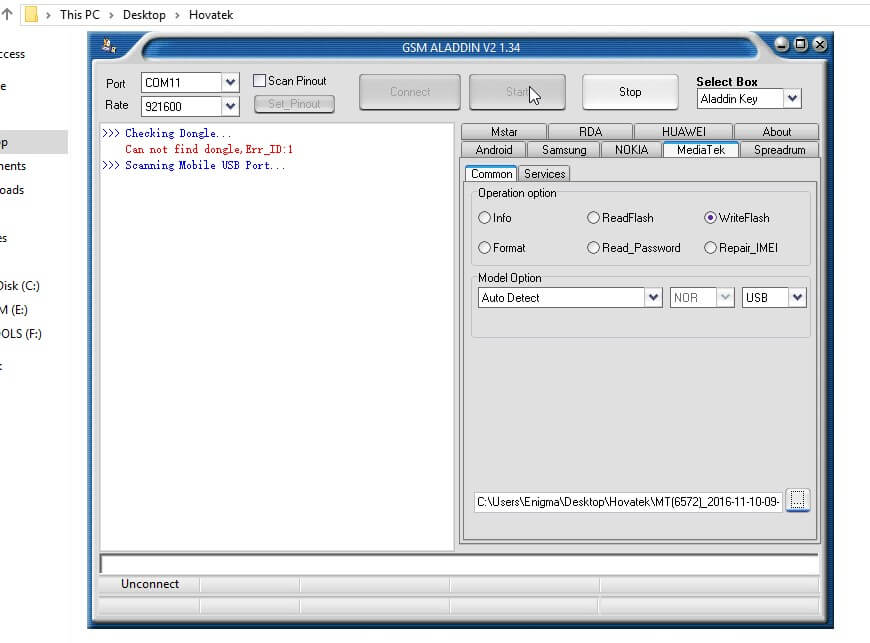Open the COM11 port dropdown
Screen dimensions: 870x643
[231, 83]
